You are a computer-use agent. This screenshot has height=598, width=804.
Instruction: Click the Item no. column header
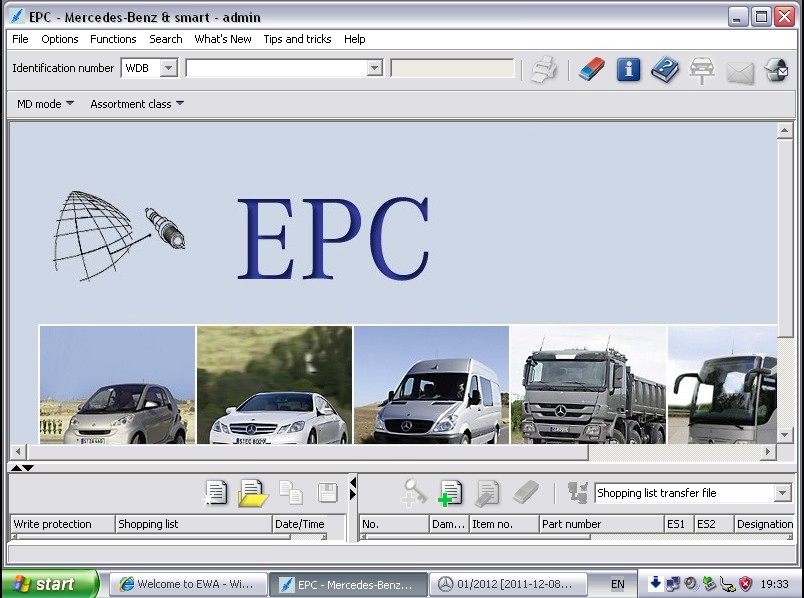pyautogui.click(x=504, y=524)
